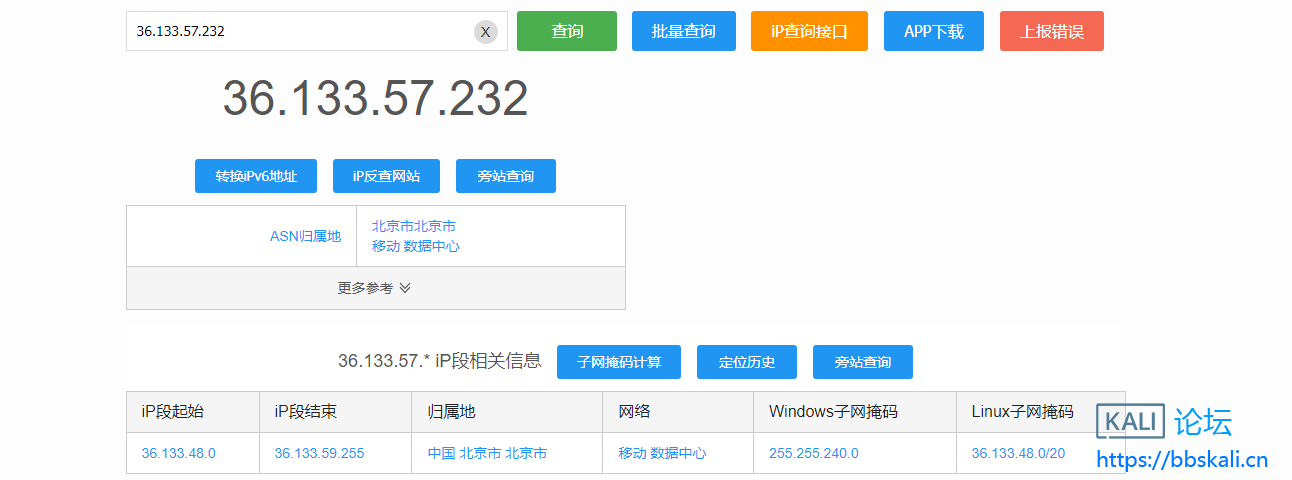Click the iP反查网站 button

pyautogui.click(x=386, y=176)
